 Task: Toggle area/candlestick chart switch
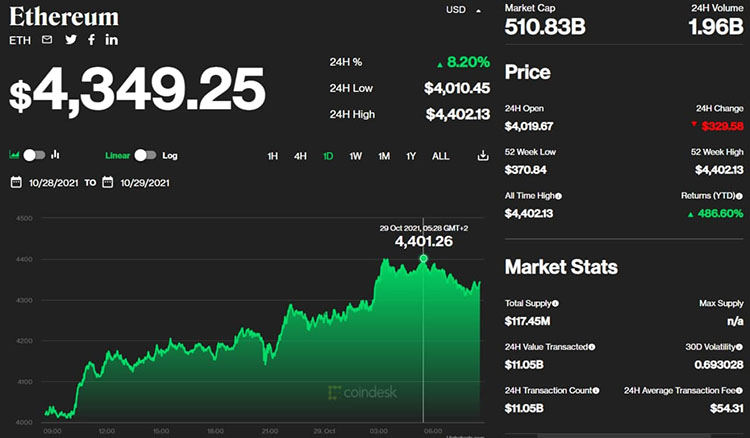(34, 155)
